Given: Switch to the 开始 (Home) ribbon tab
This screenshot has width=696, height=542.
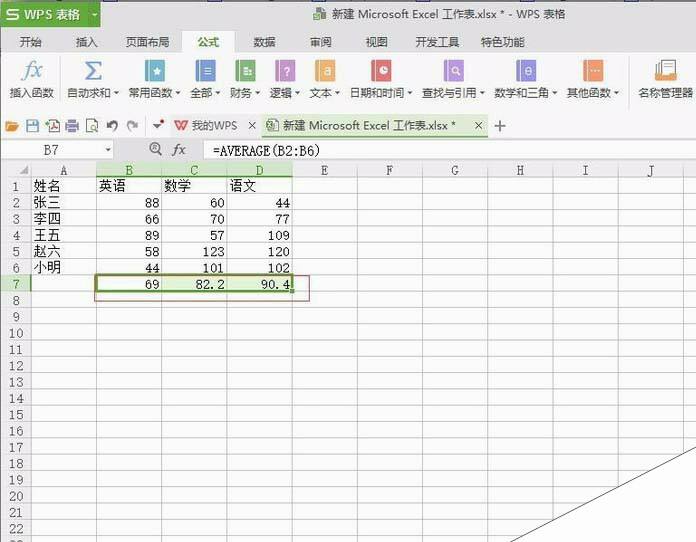Looking at the screenshot, I should coord(31,42).
